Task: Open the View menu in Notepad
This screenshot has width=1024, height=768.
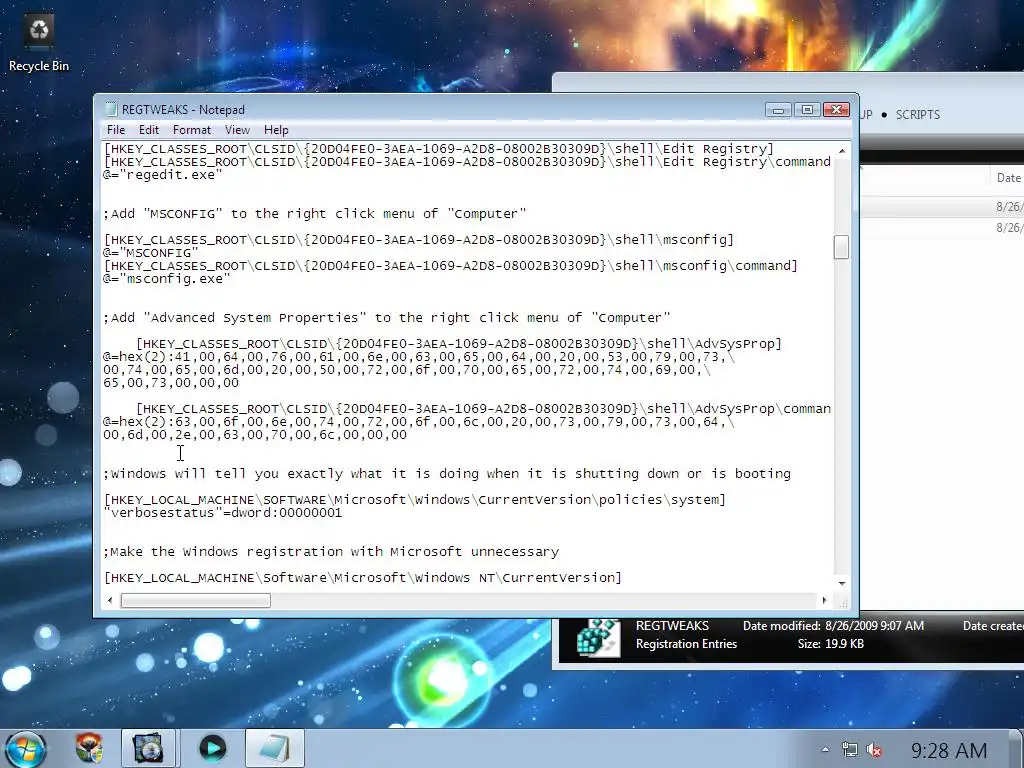Action: (x=237, y=130)
